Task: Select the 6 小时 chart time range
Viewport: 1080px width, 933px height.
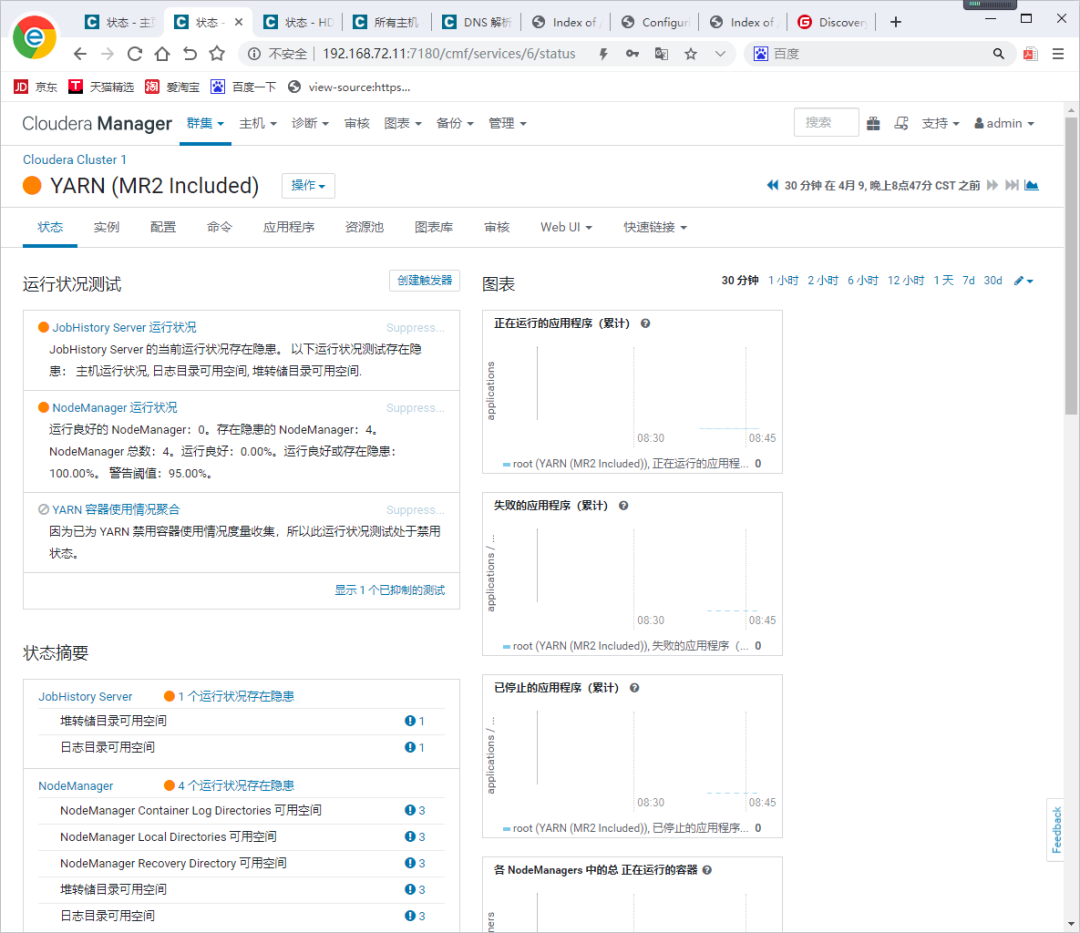Action: click(862, 280)
